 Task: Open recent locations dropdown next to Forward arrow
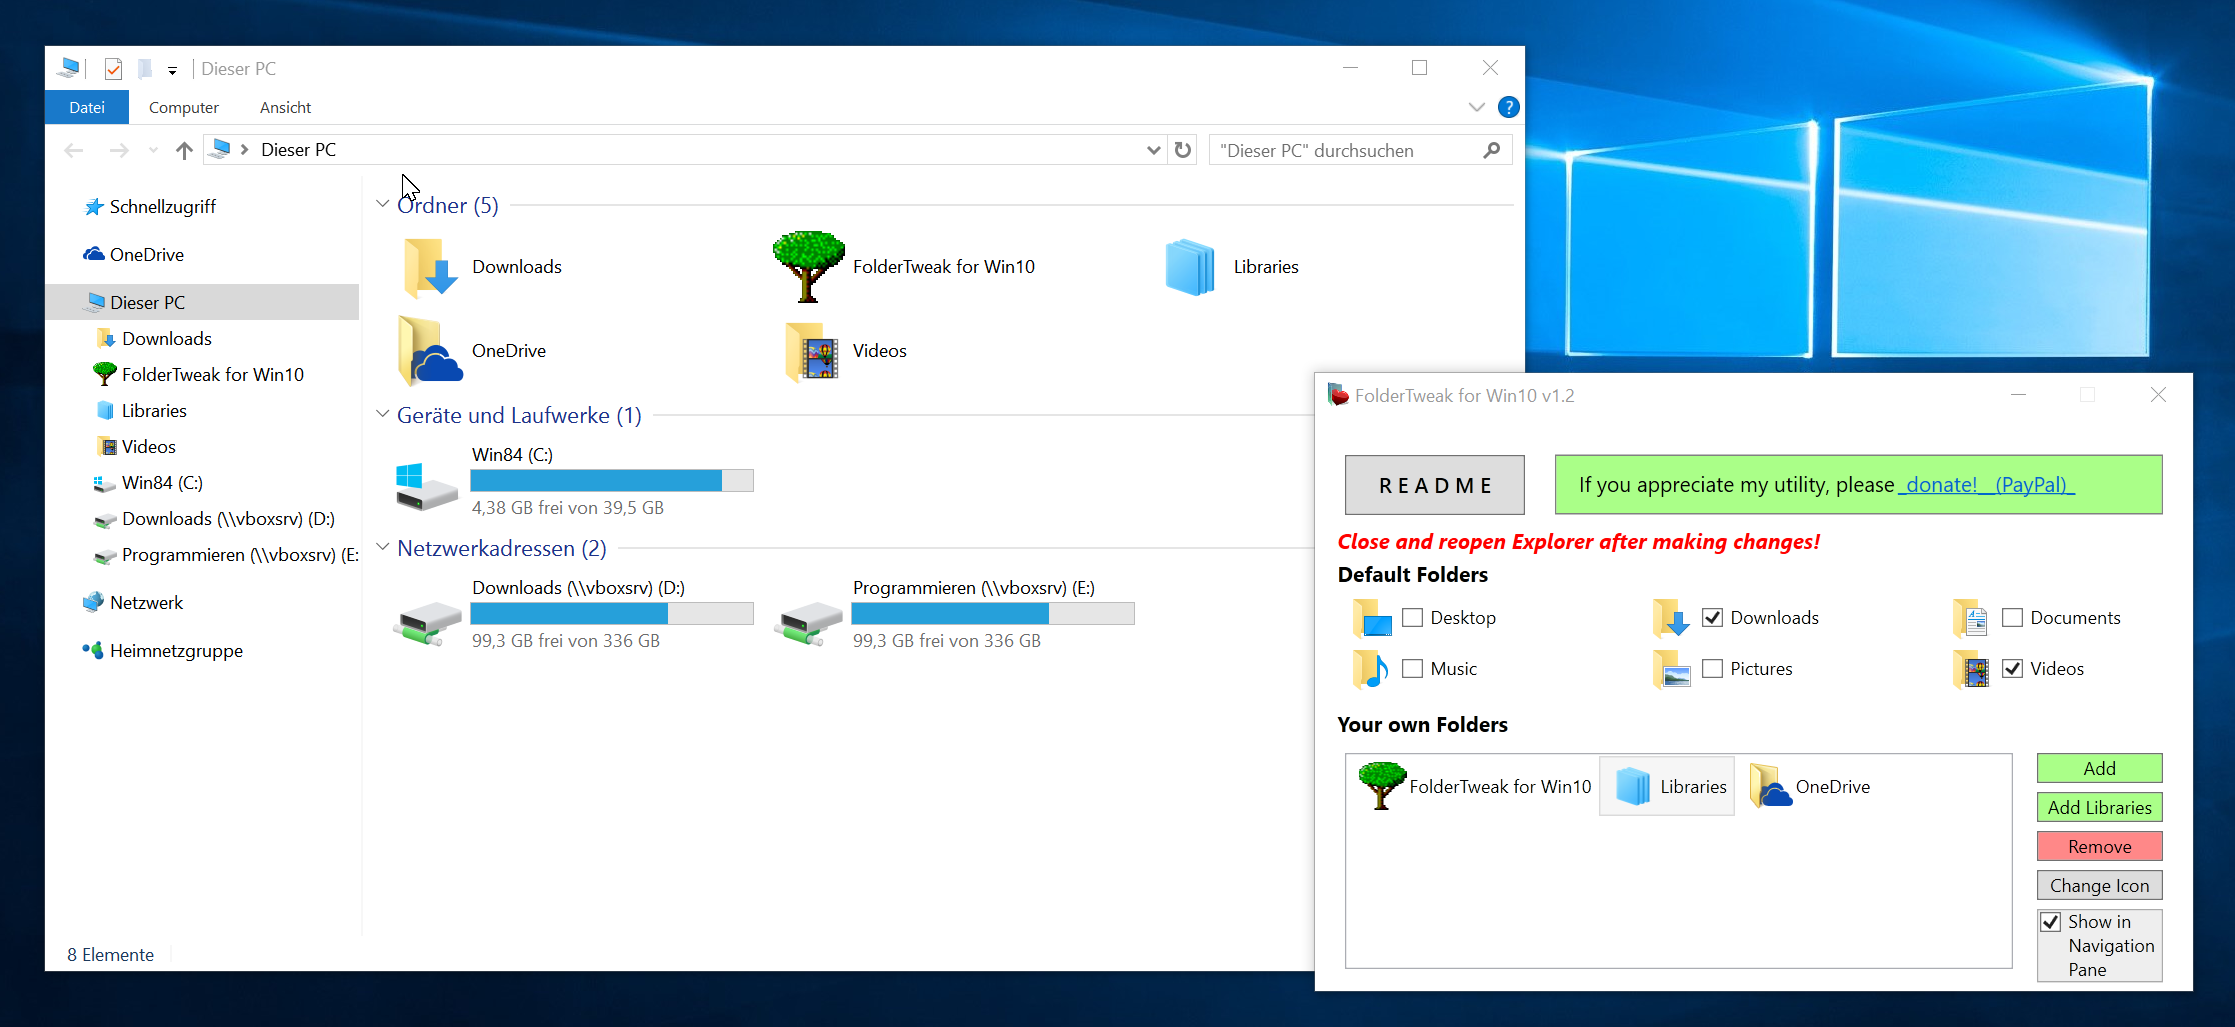(x=153, y=150)
